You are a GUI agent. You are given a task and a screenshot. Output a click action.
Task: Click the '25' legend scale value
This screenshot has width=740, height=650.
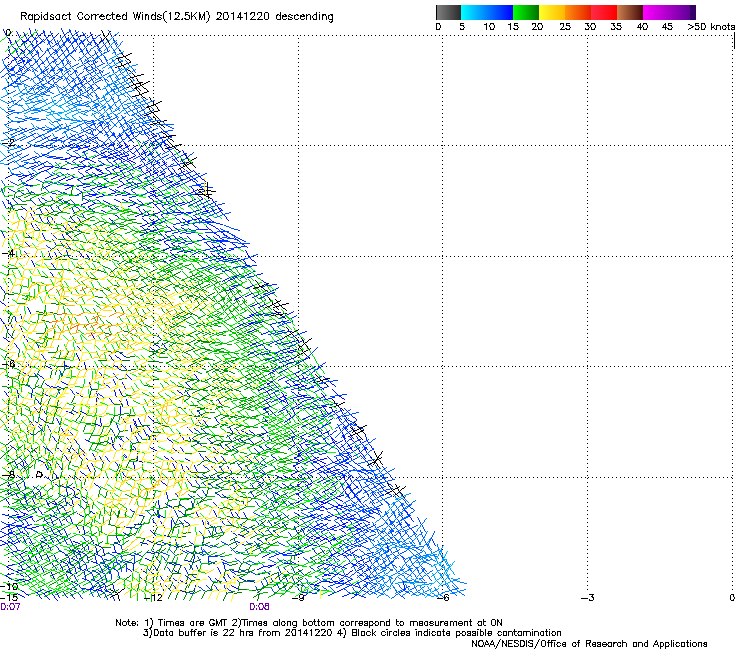564,27
